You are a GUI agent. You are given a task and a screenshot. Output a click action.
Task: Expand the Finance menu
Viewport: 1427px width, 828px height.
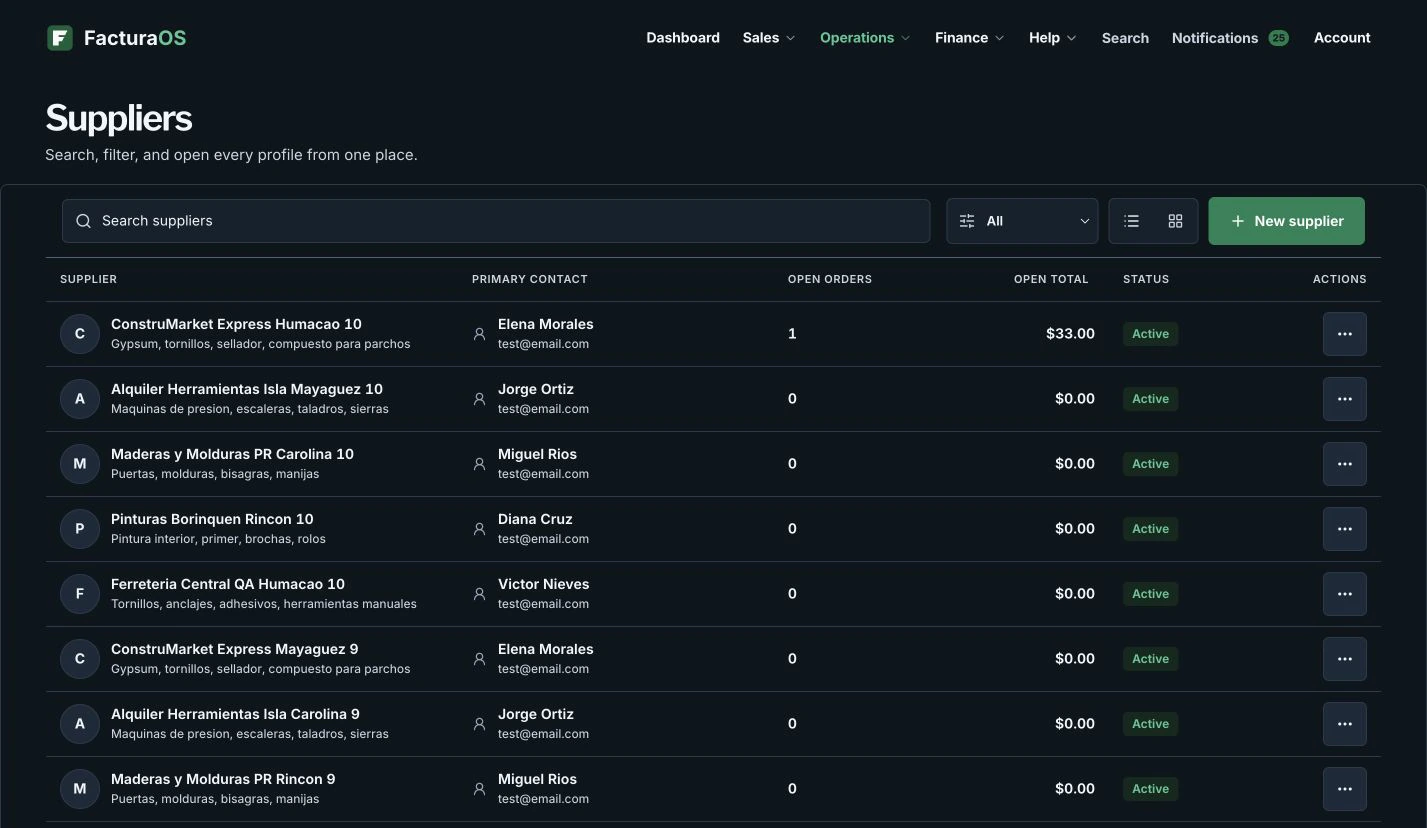[x=969, y=38]
